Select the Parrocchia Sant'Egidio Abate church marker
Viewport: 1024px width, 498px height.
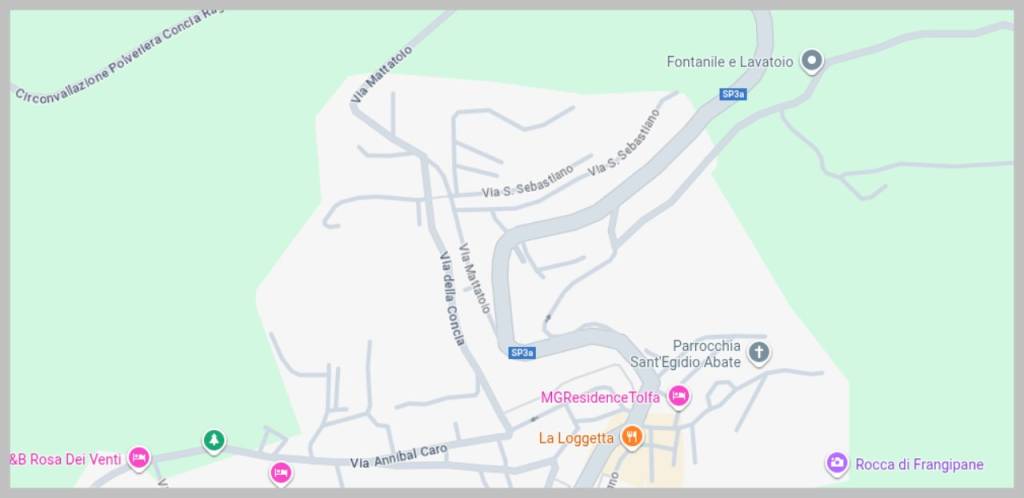(x=758, y=353)
